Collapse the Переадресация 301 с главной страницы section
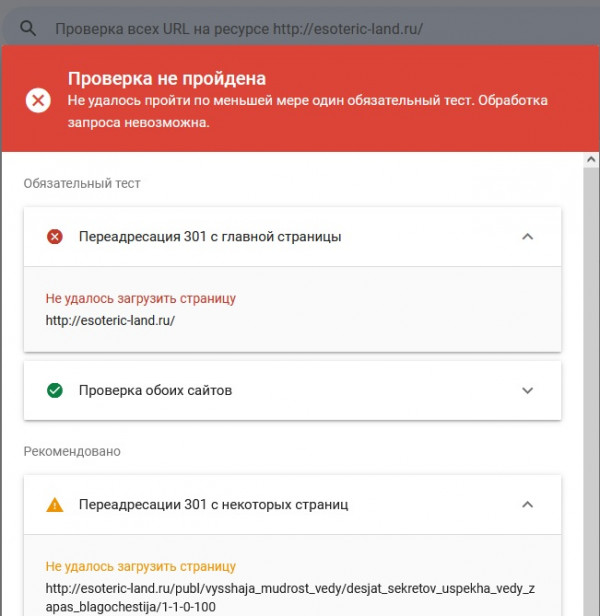Viewport: 600px width, 616px height. tap(527, 237)
